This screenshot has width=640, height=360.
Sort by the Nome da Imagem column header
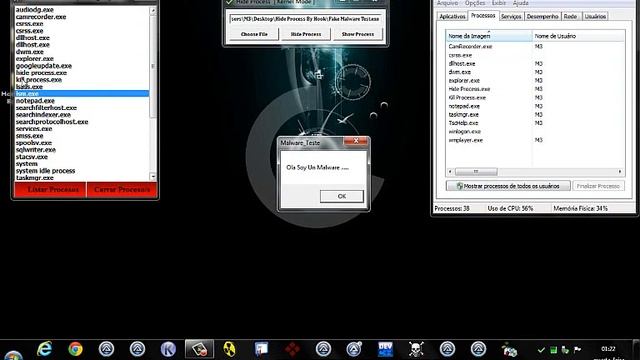coord(489,36)
